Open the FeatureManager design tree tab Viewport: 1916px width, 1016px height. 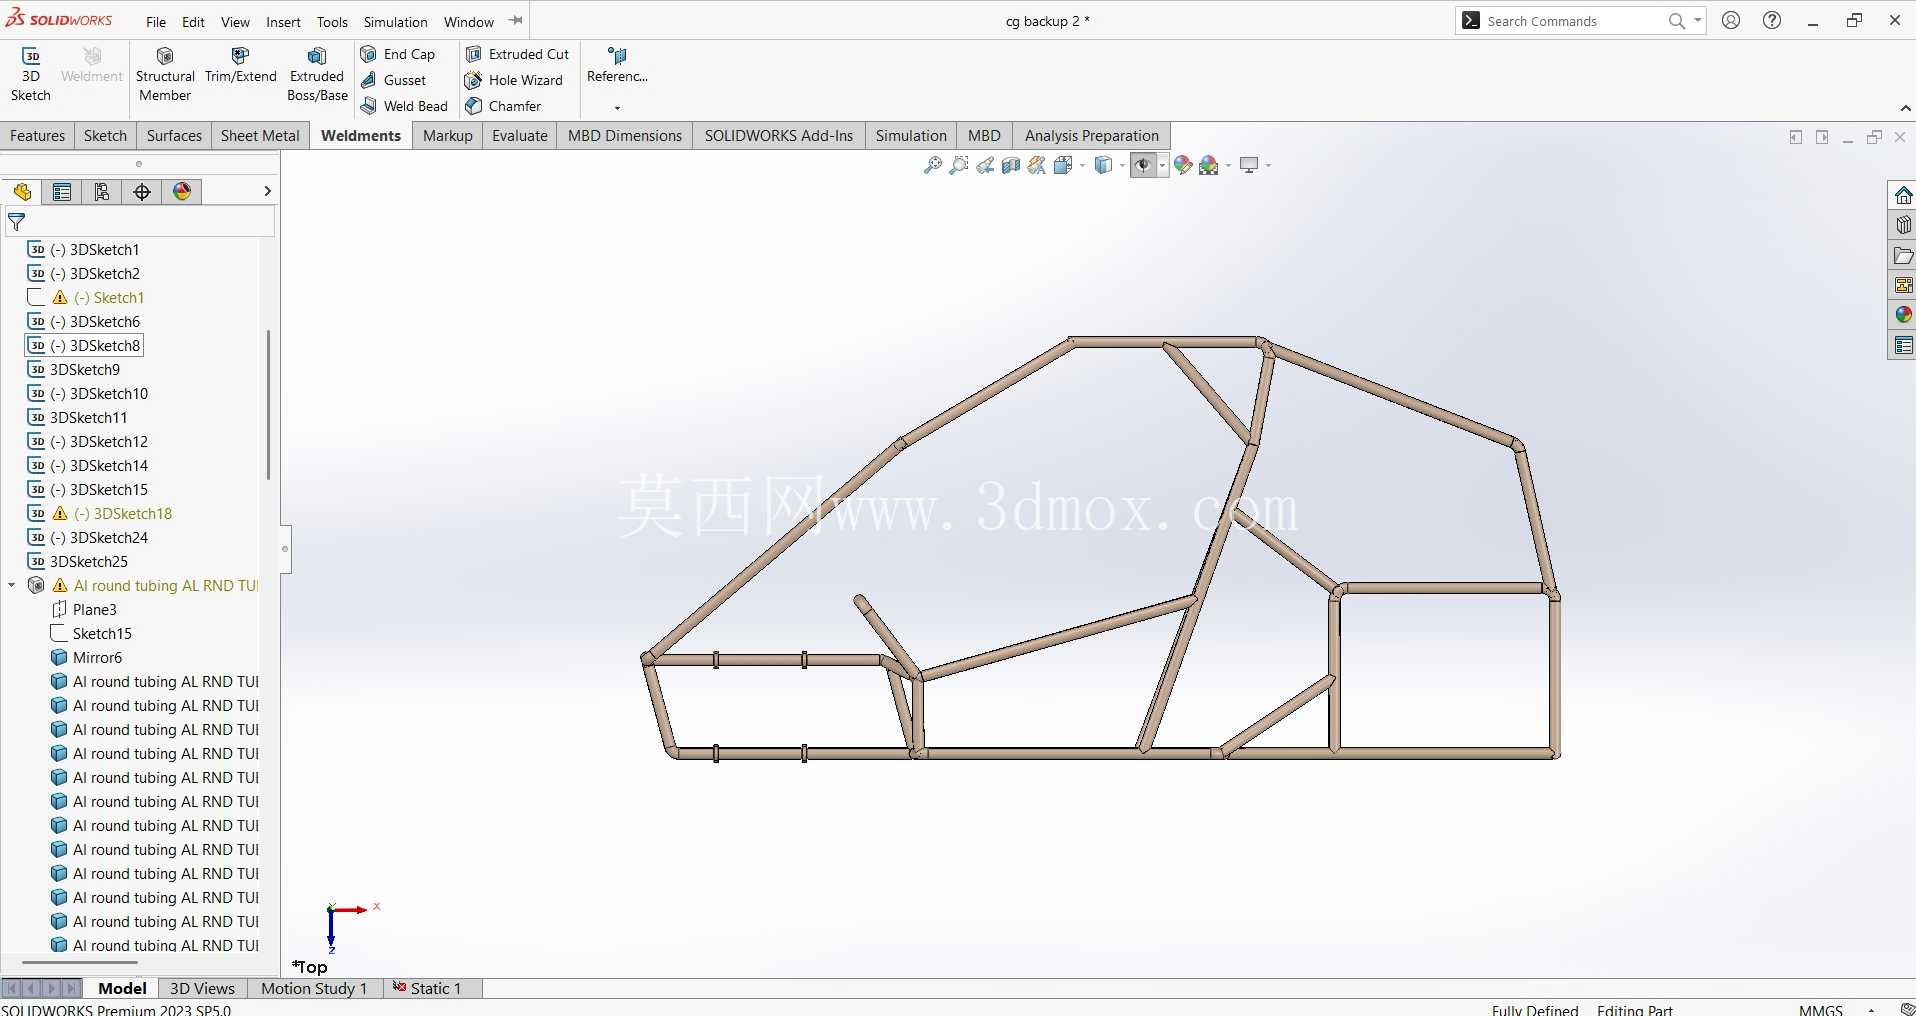click(22, 192)
